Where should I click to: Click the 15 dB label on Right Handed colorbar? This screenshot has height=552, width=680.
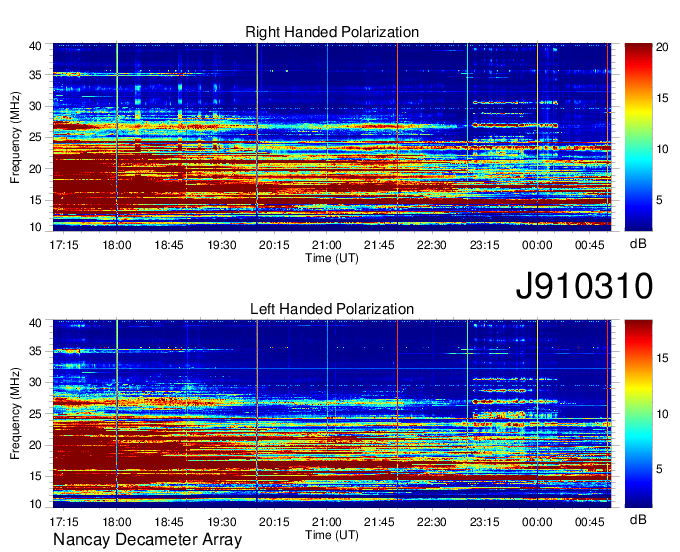pos(662,98)
